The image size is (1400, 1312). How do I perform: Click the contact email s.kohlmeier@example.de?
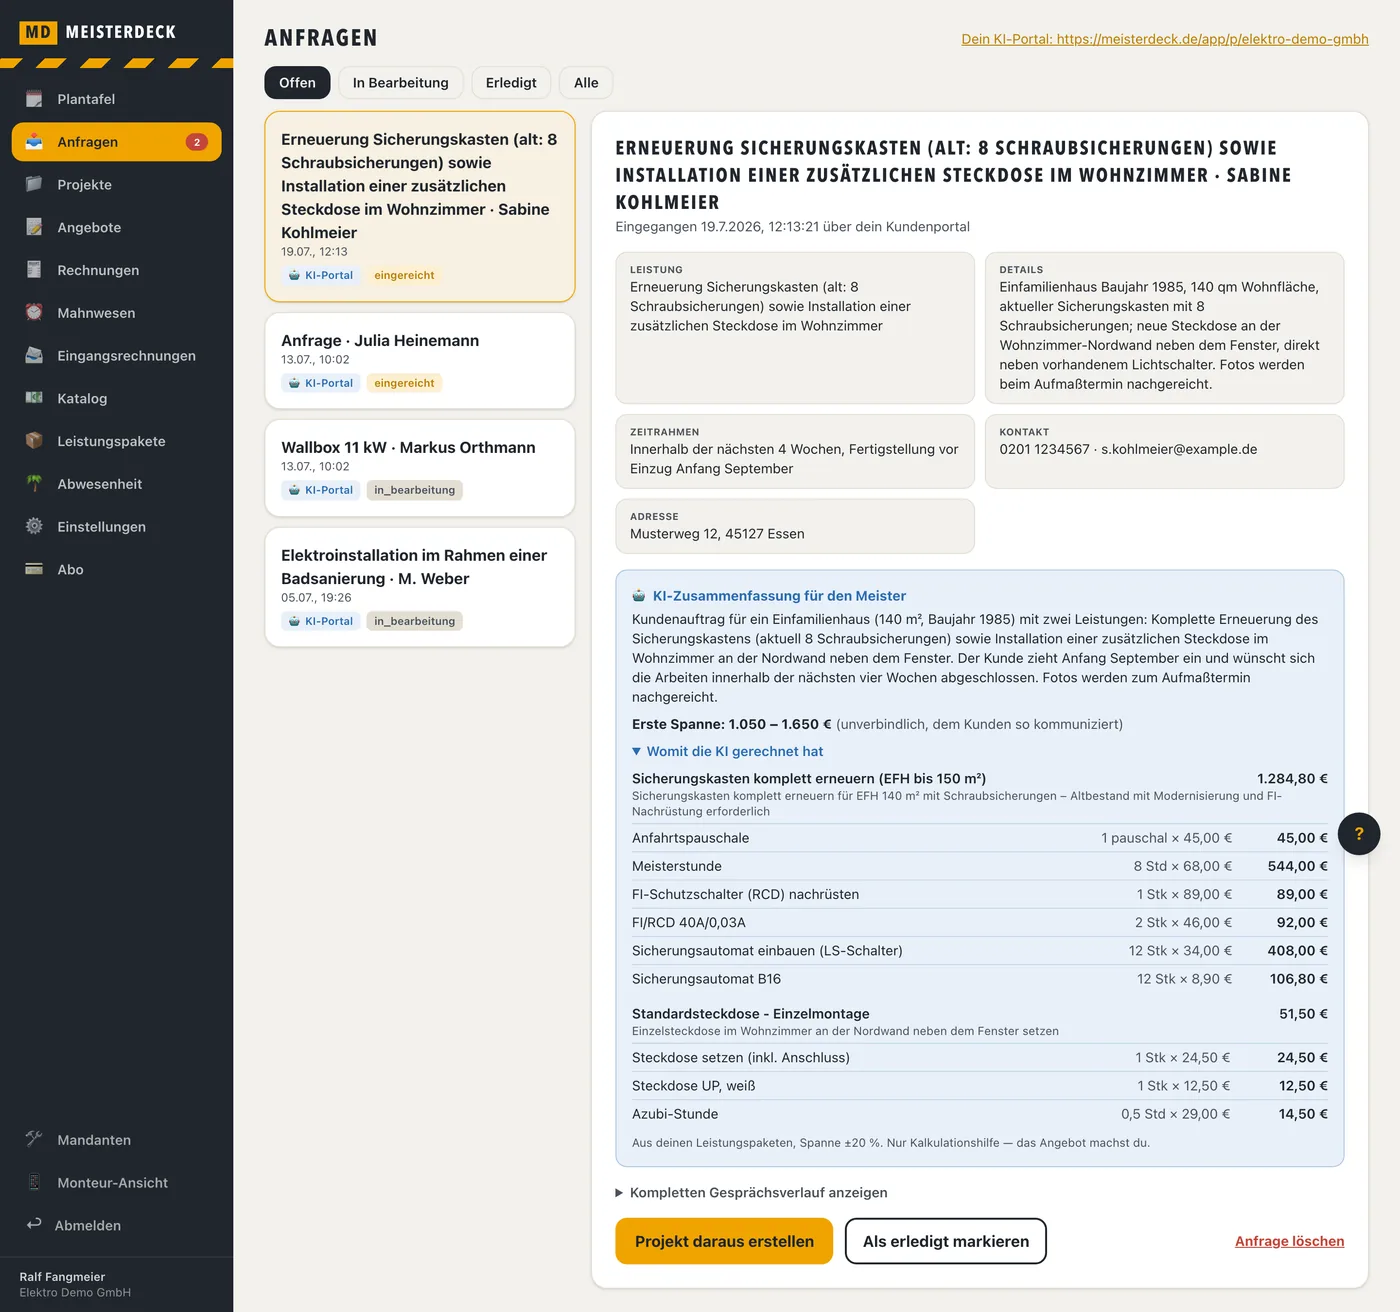pyautogui.click(x=1179, y=449)
